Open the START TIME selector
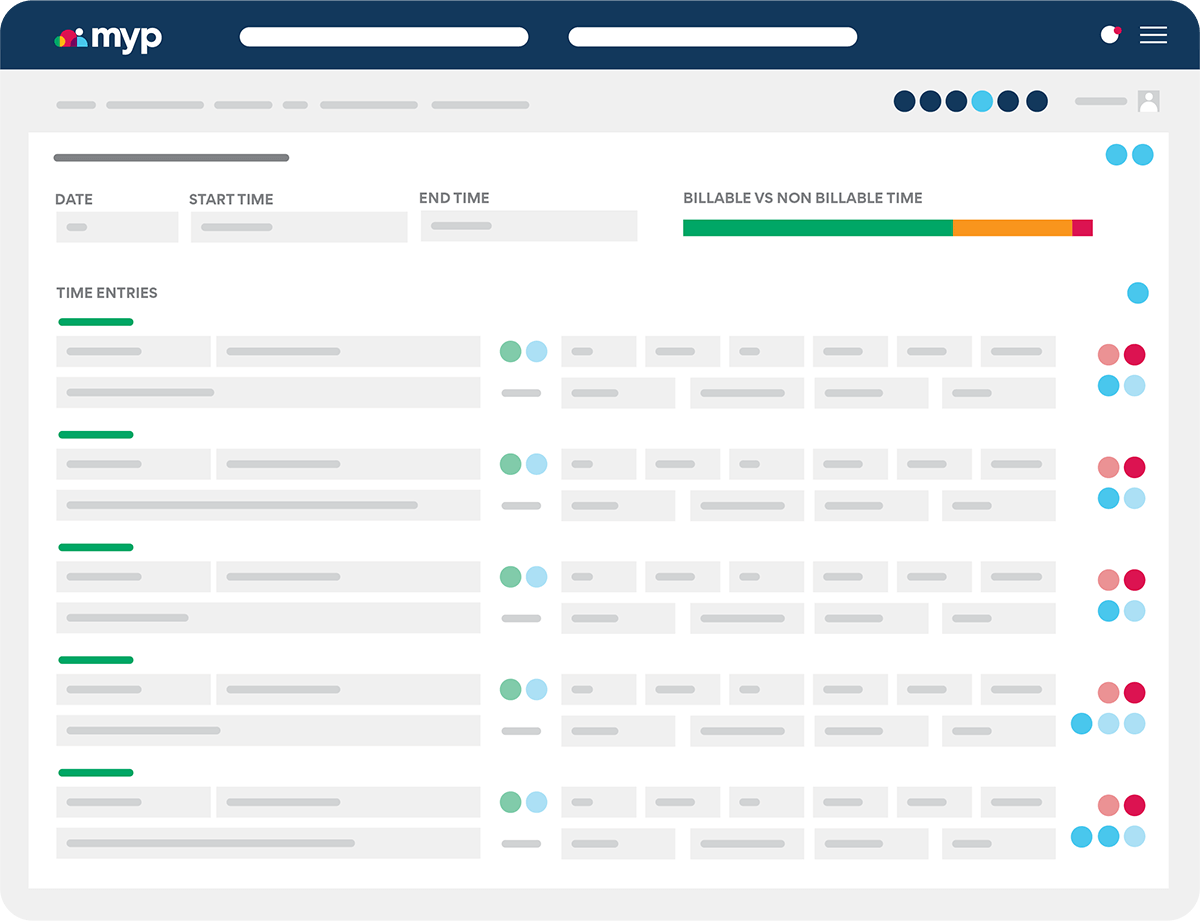1200x921 pixels. point(298,227)
